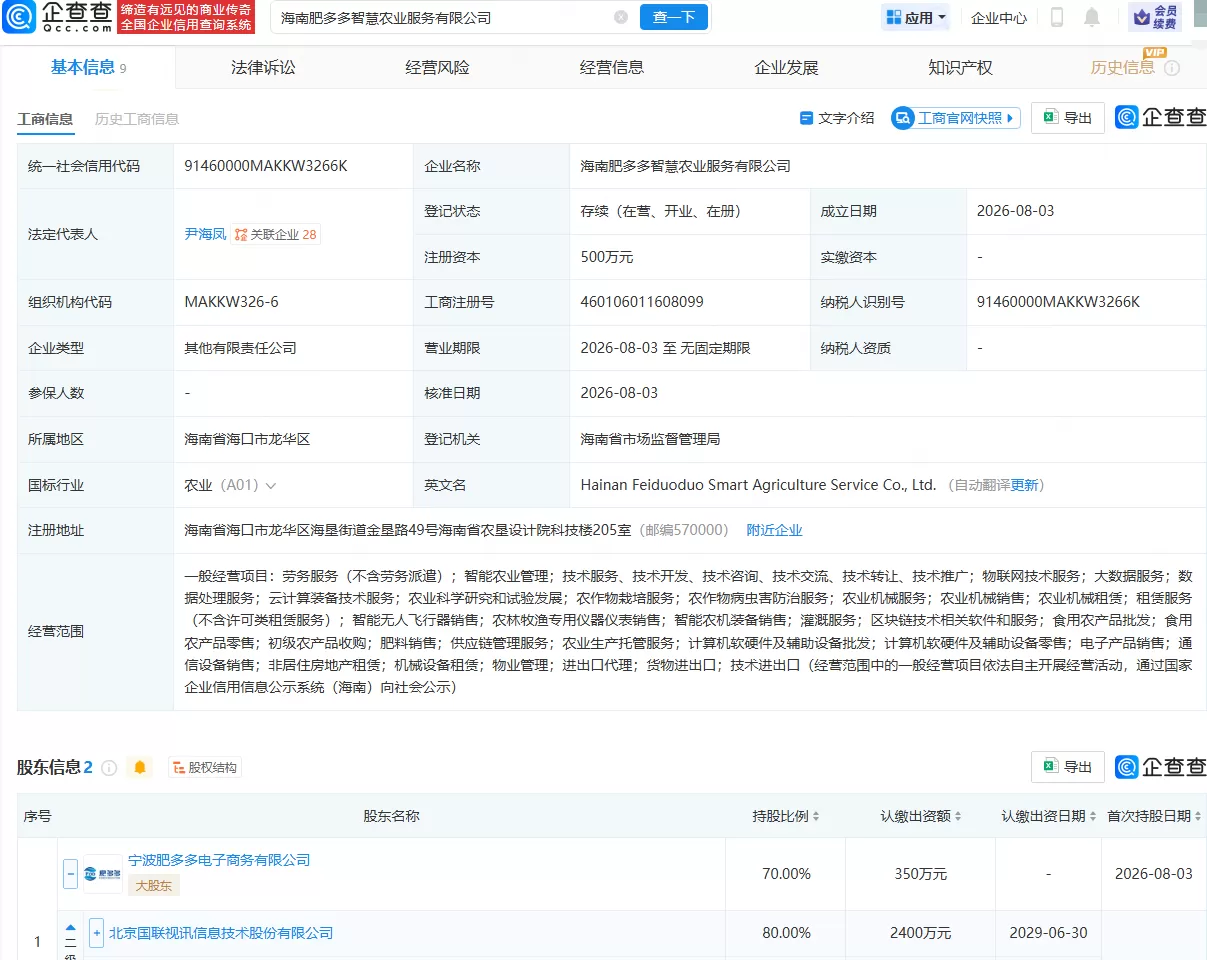This screenshot has height=960, width=1207.
Task: Switch to 企业发展 tab
Action: tap(786, 68)
